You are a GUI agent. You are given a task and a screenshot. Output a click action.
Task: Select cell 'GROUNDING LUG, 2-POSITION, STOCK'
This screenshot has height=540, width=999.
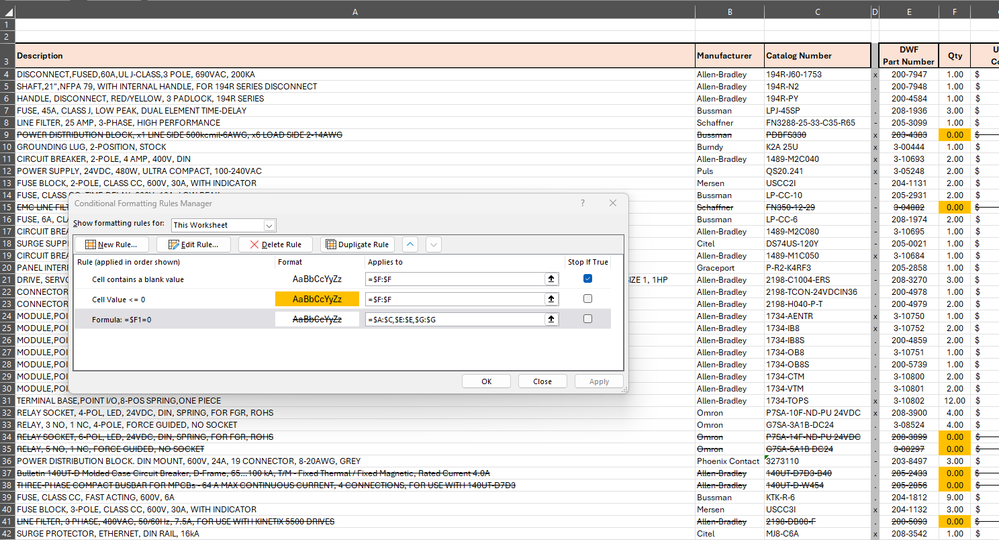point(355,147)
